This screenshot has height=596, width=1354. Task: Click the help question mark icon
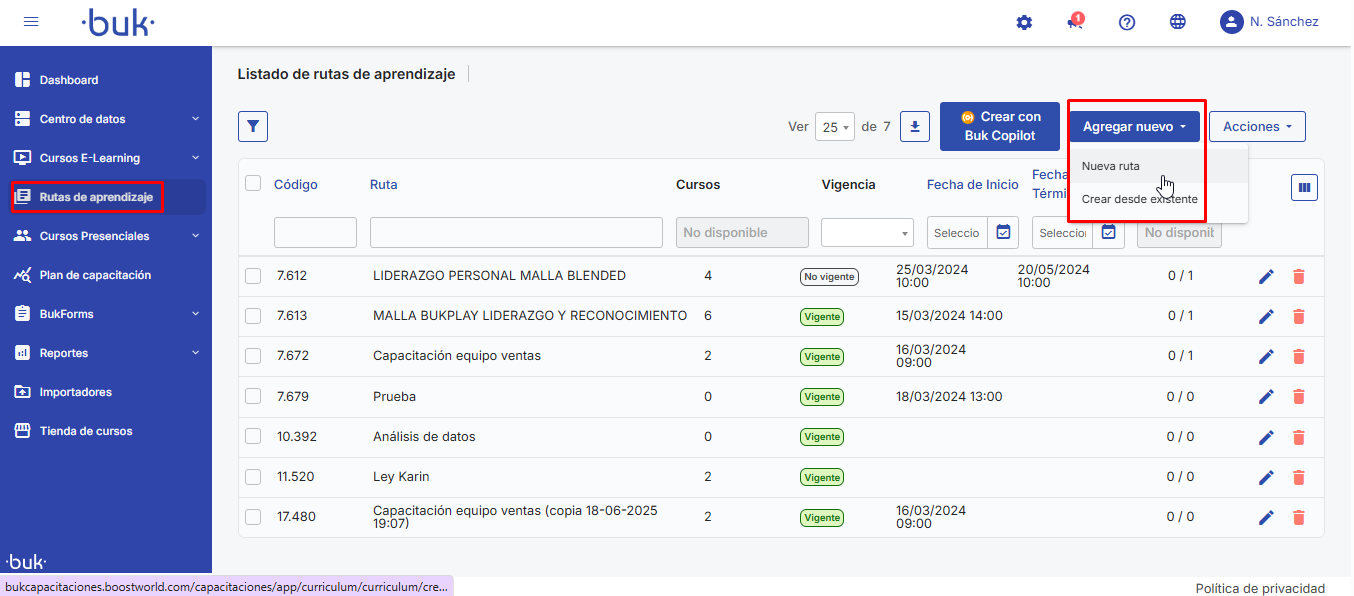[1127, 22]
